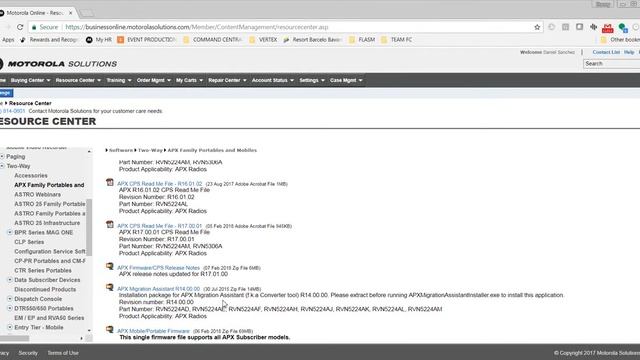Click the sidebar horizontal scrollbar thumb
This screenshot has height=360, width=640.
[x=14, y=338]
